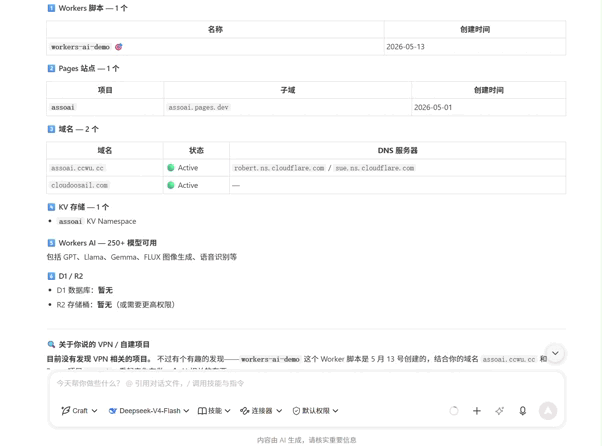Click the GPT, Llama, Gemma, FLUX model description line

click(142, 257)
